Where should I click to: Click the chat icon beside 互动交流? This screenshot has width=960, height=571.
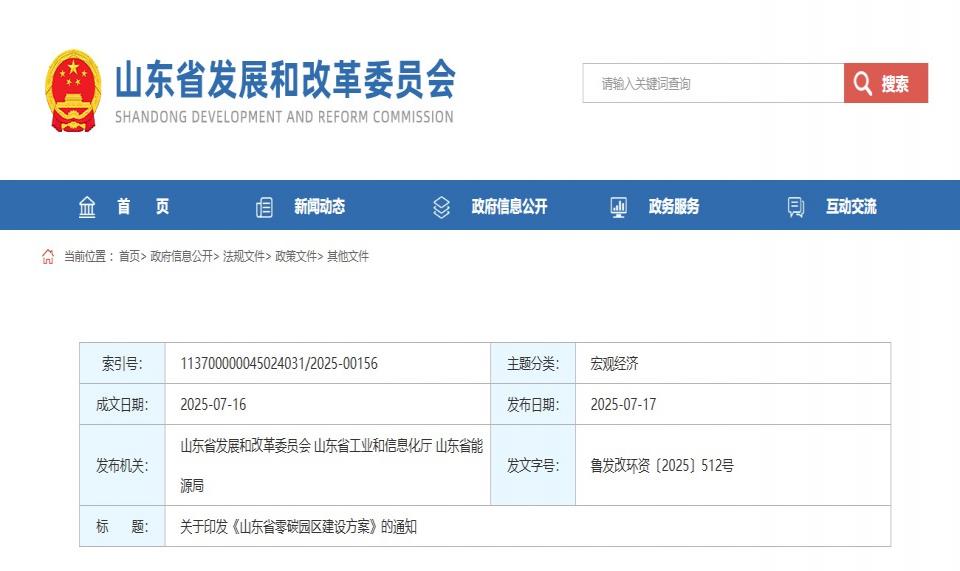(795, 207)
